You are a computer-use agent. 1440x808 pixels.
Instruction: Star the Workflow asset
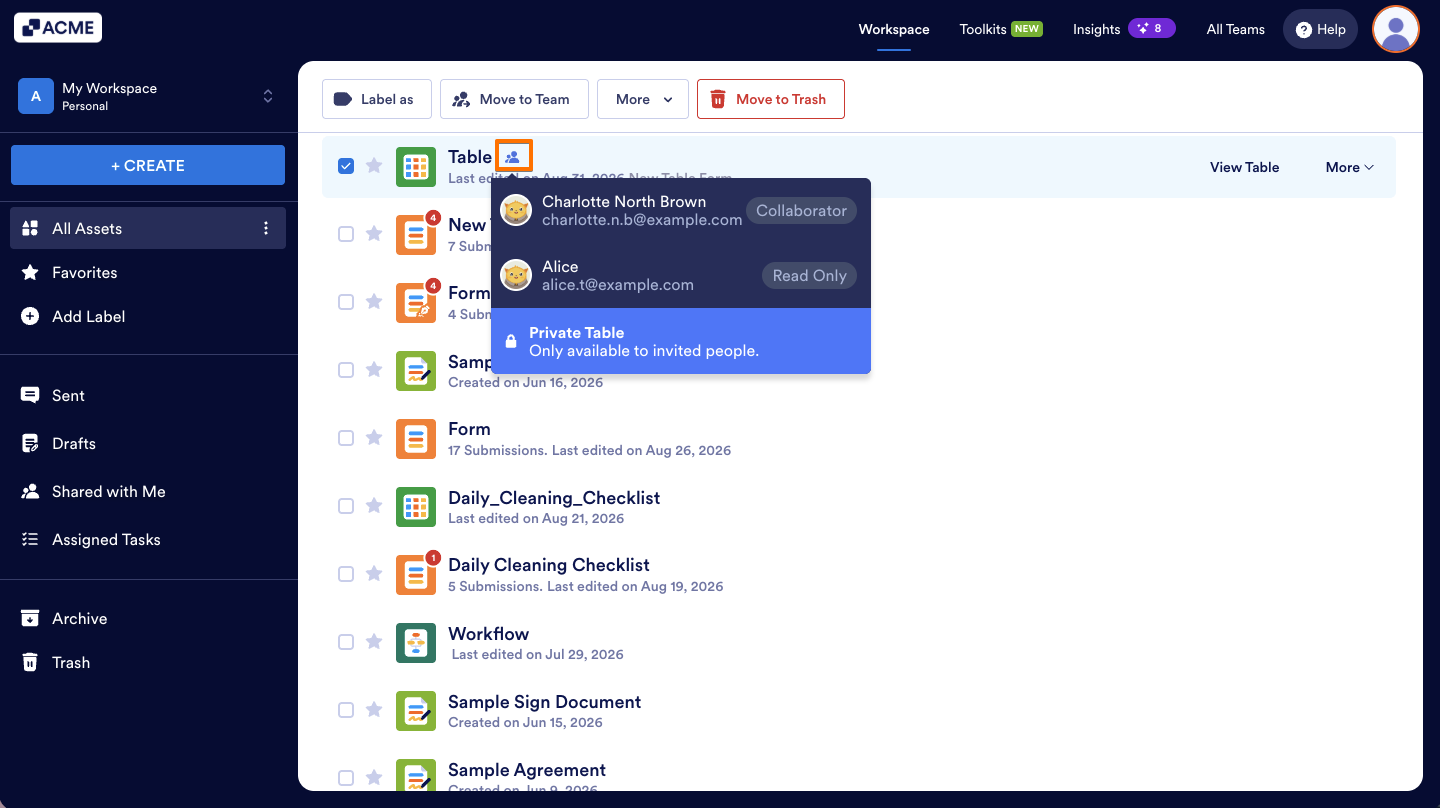pos(374,642)
